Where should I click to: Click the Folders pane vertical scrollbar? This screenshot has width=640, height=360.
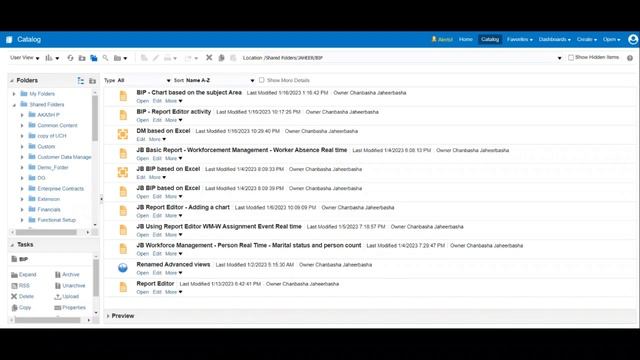click(95, 118)
